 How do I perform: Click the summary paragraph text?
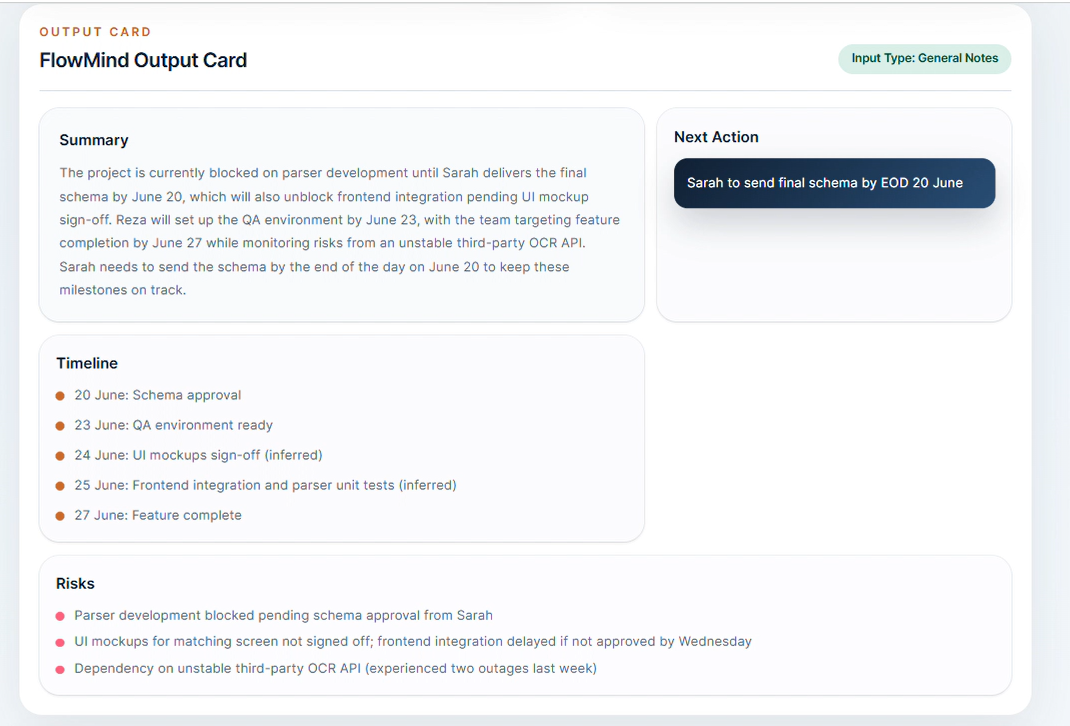click(340, 231)
